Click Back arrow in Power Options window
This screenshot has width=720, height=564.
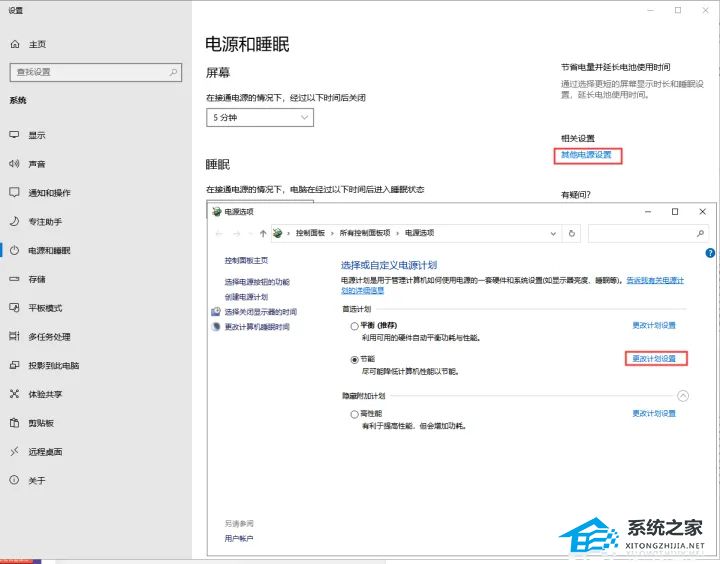point(219,234)
